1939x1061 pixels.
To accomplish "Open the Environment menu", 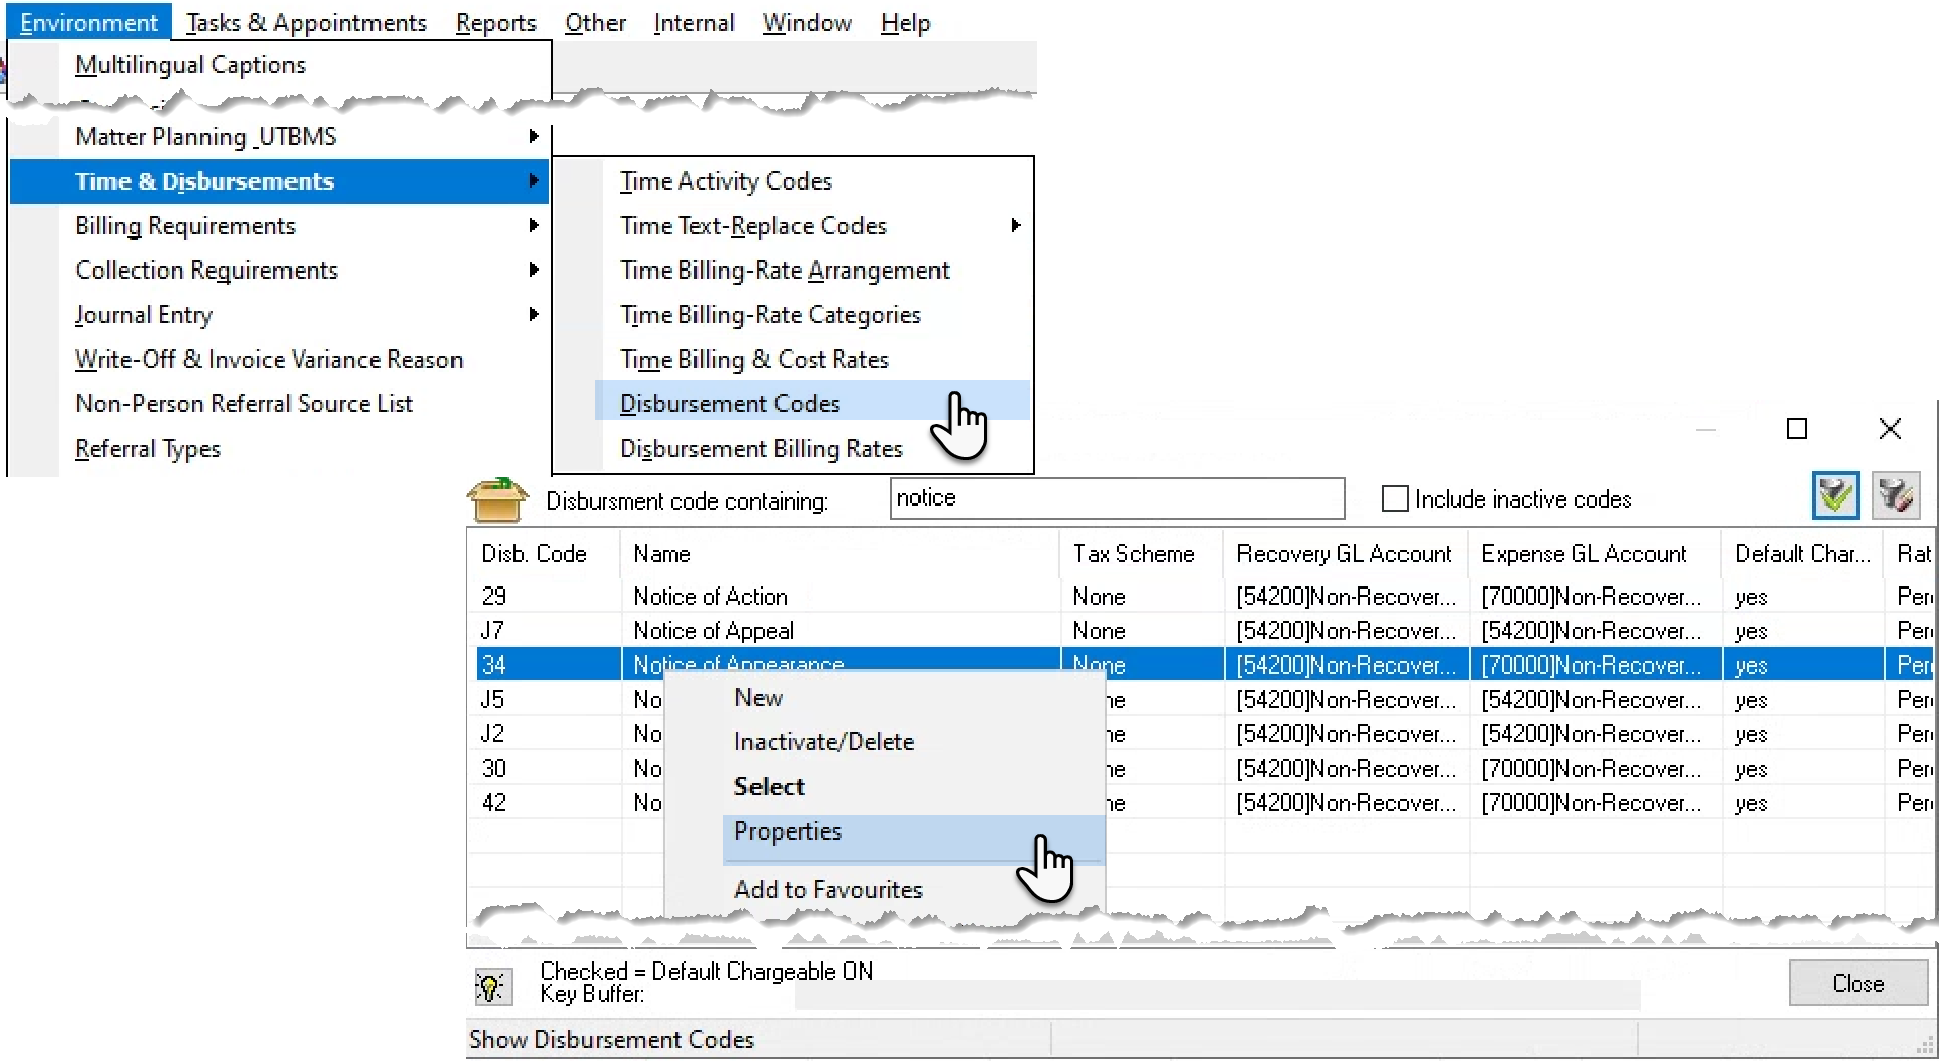I will coord(88,22).
